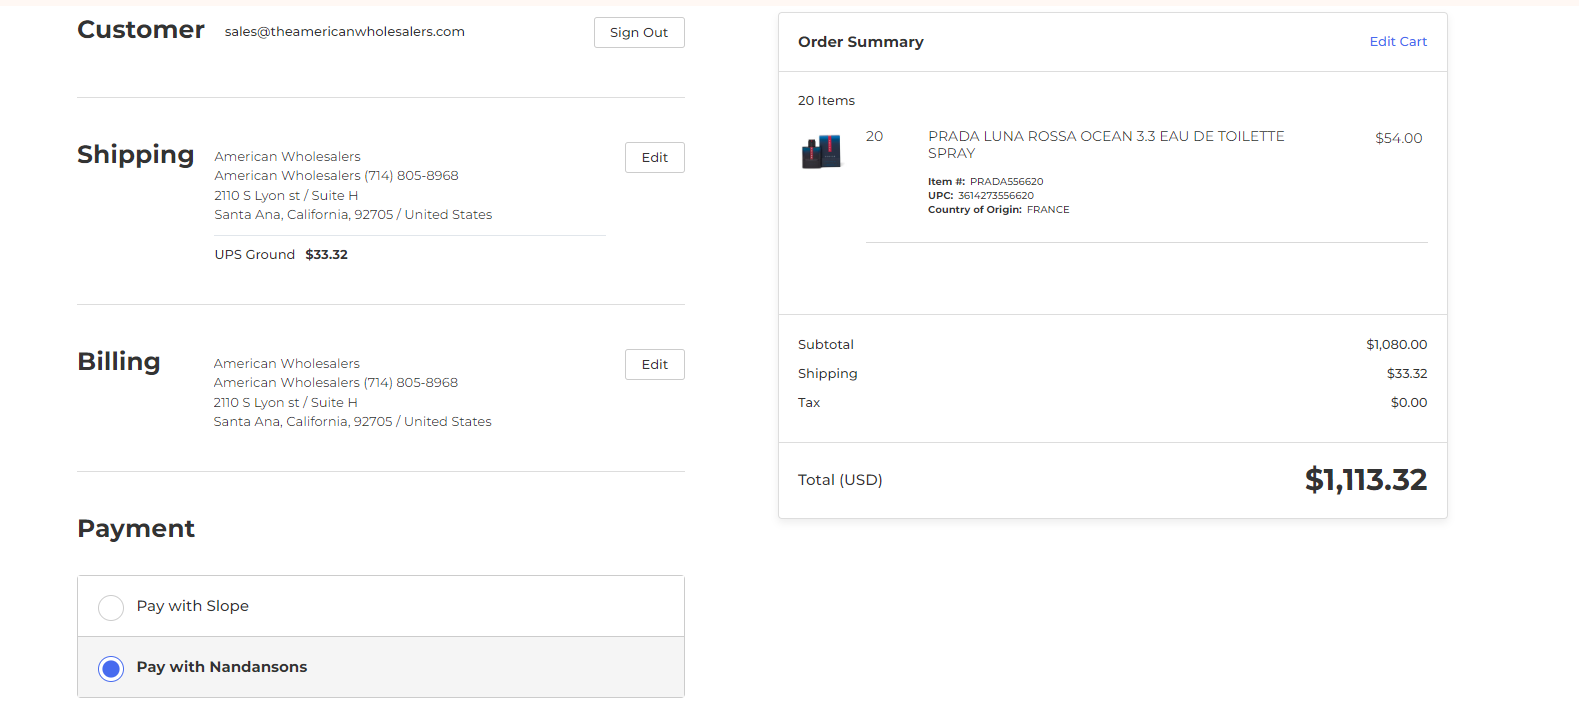Edit the Shipping address
This screenshot has height=712, width=1579.
tap(655, 157)
